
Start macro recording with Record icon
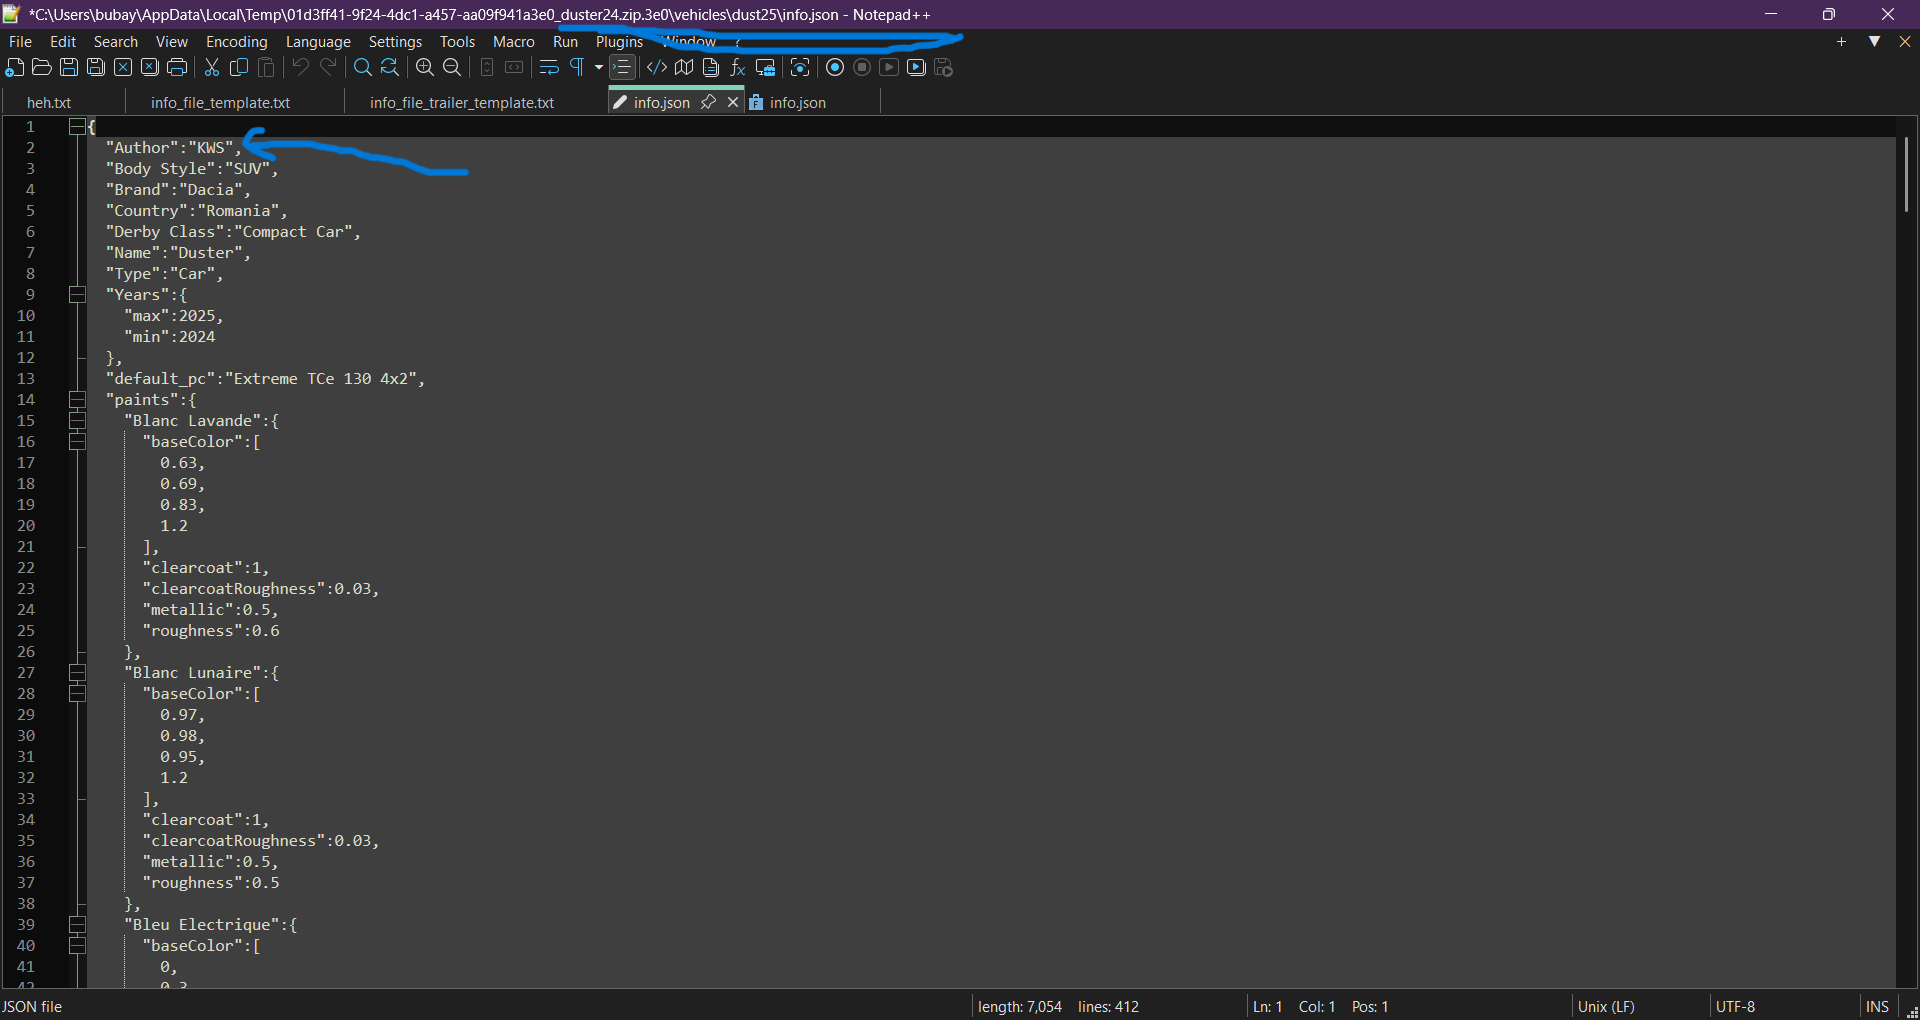[x=835, y=68]
